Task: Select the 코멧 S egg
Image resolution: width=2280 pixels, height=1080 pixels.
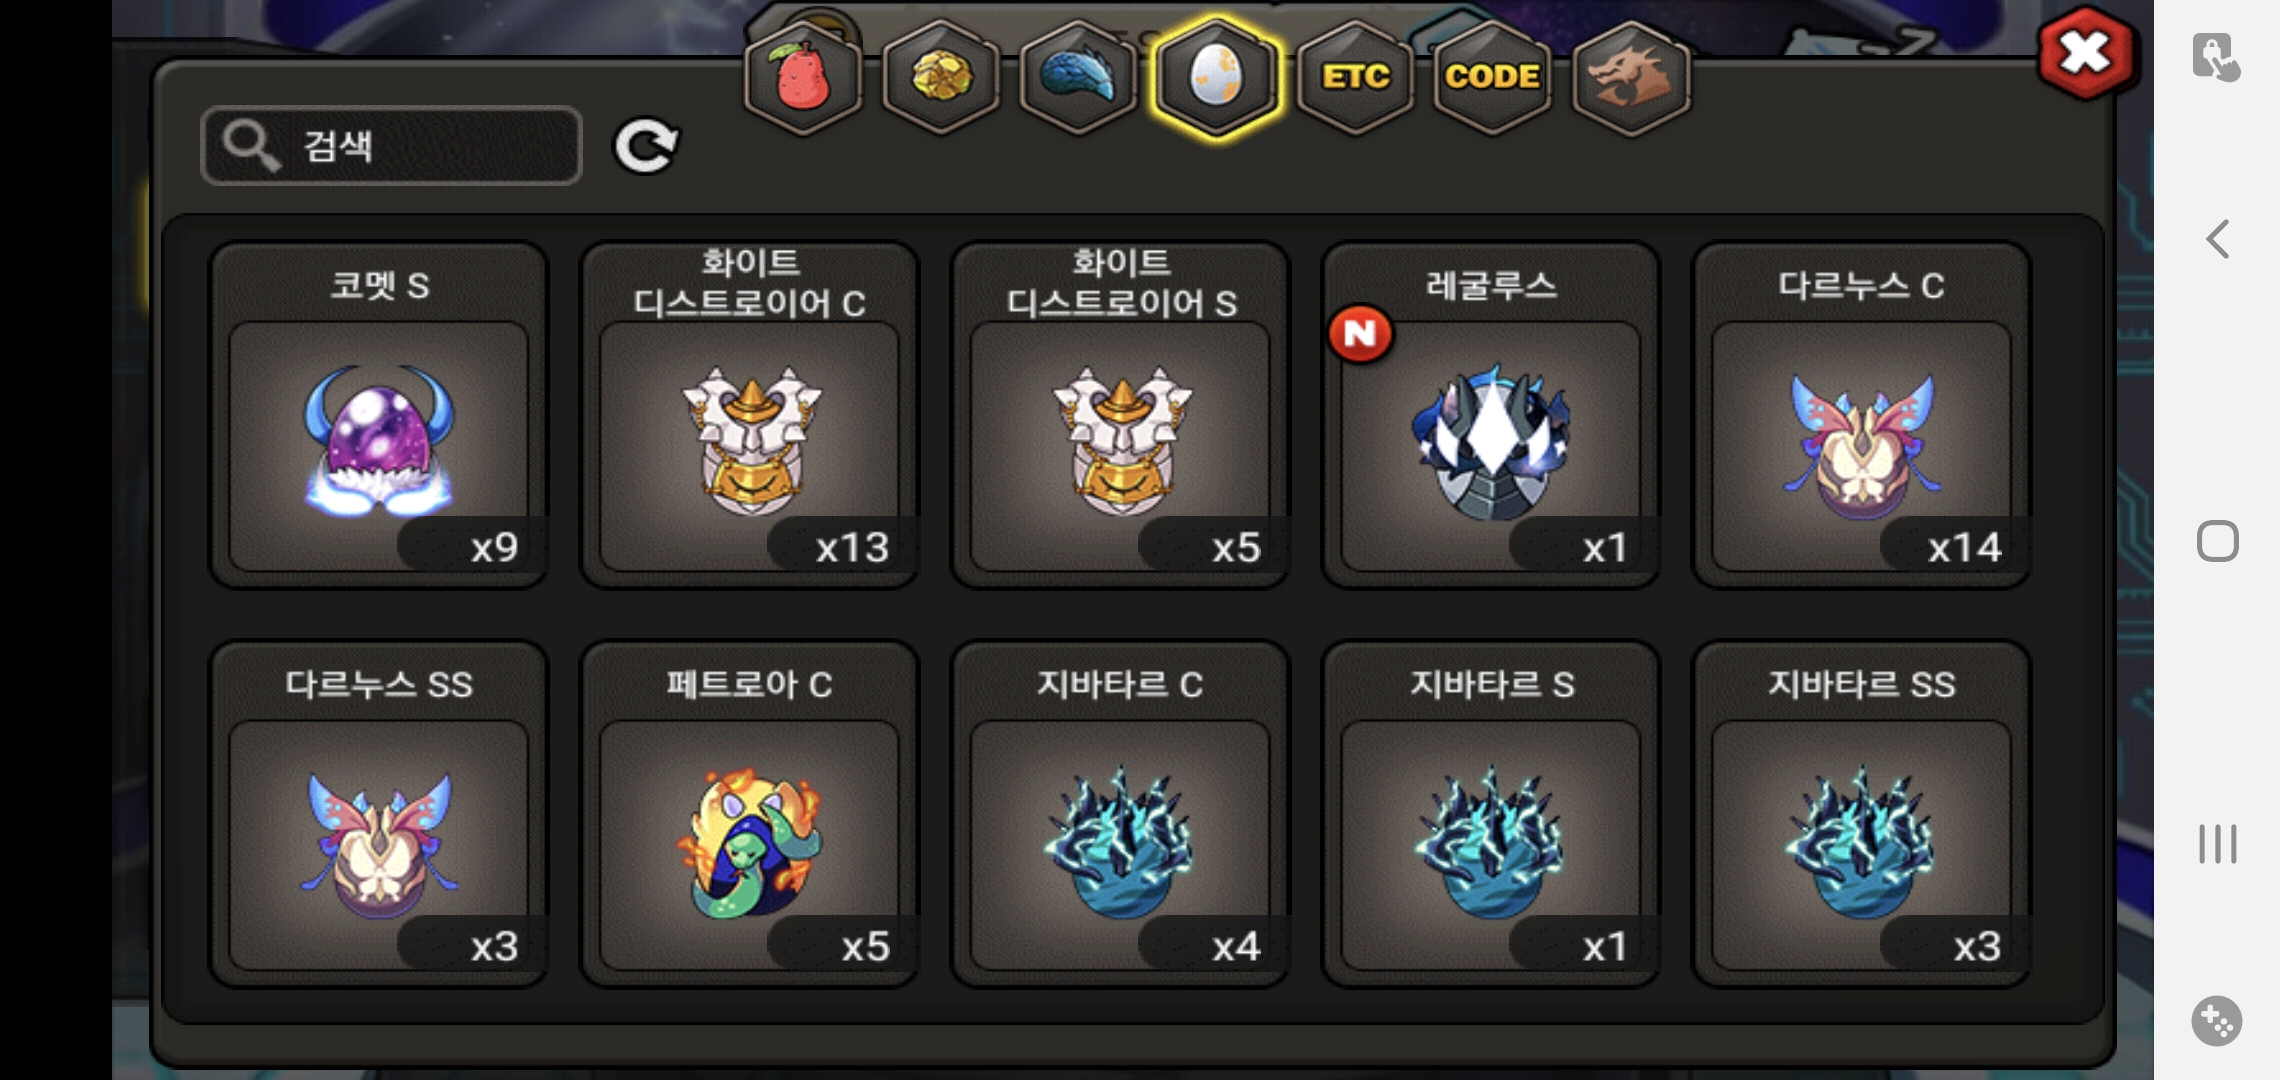Action: [378, 415]
